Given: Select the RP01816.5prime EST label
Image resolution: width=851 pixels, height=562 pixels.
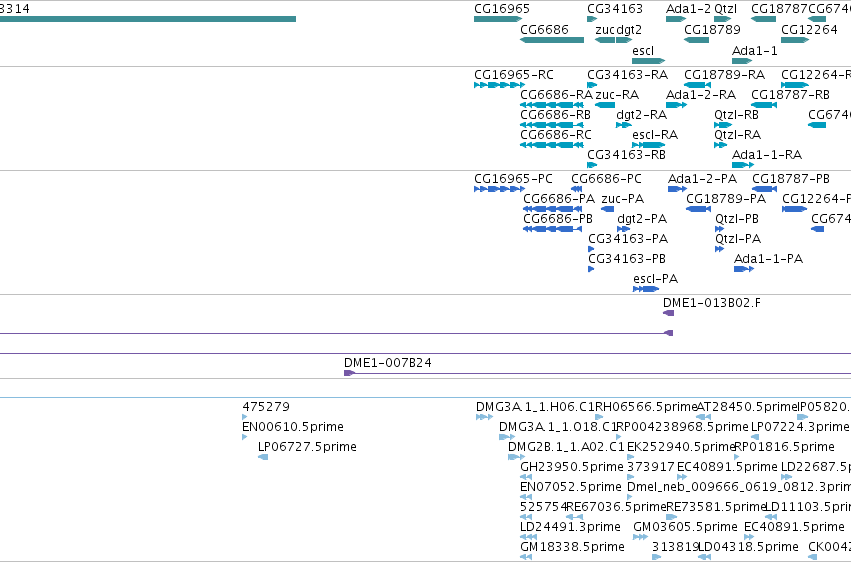Looking at the screenshot, I should [784, 447].
